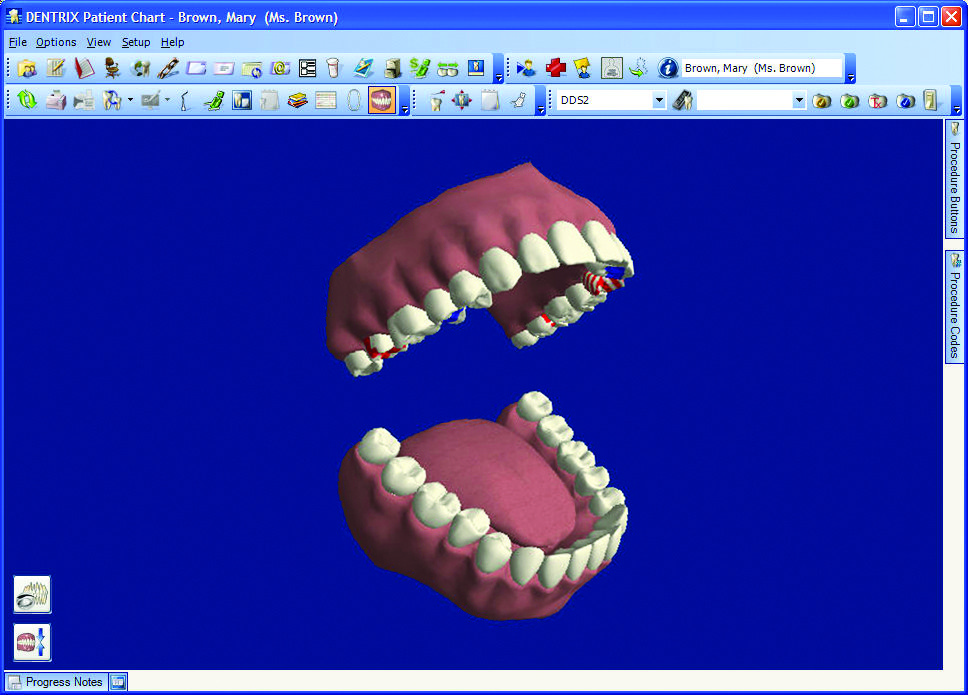Click the blue patient info icon beside Brown, Mary

[667, 68]
